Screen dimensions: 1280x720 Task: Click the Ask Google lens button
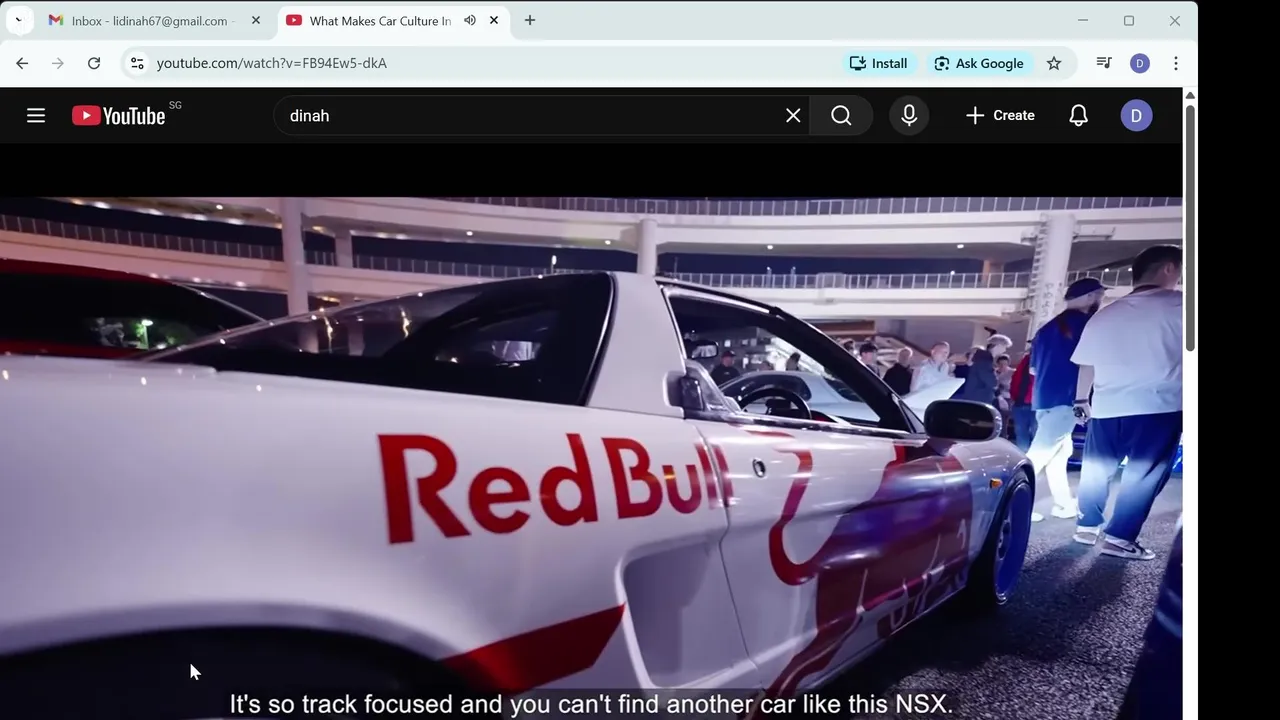coord(978,63)
